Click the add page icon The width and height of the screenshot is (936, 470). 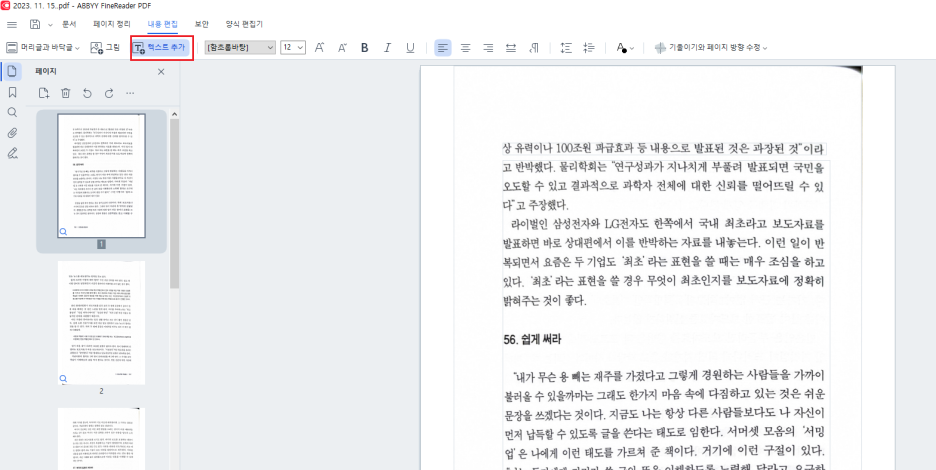point(44,93)
